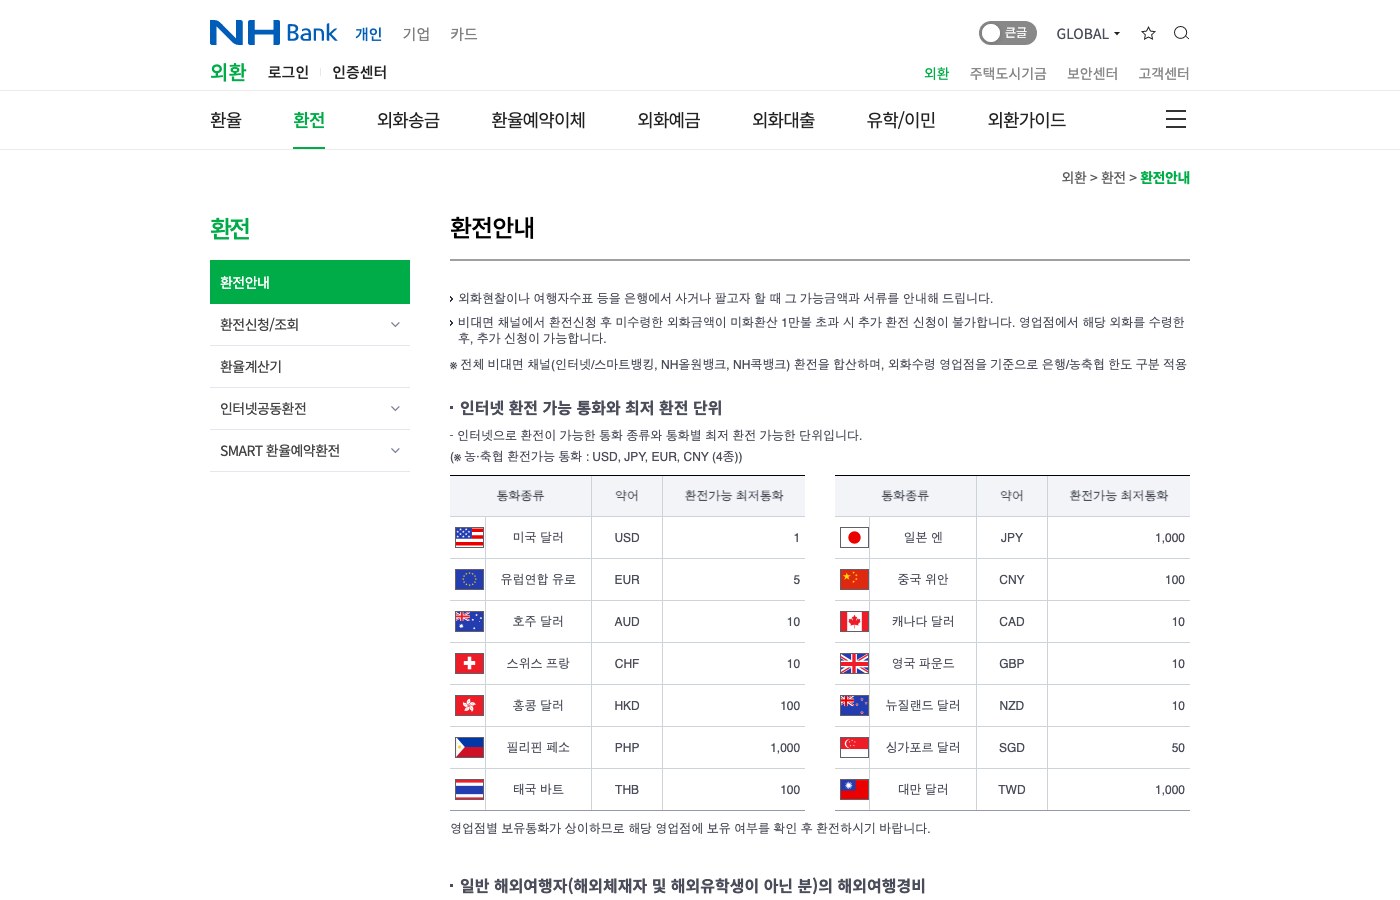Click the NH Bank logo
The image size is (1400, 900).
click(x=274, y=33)
